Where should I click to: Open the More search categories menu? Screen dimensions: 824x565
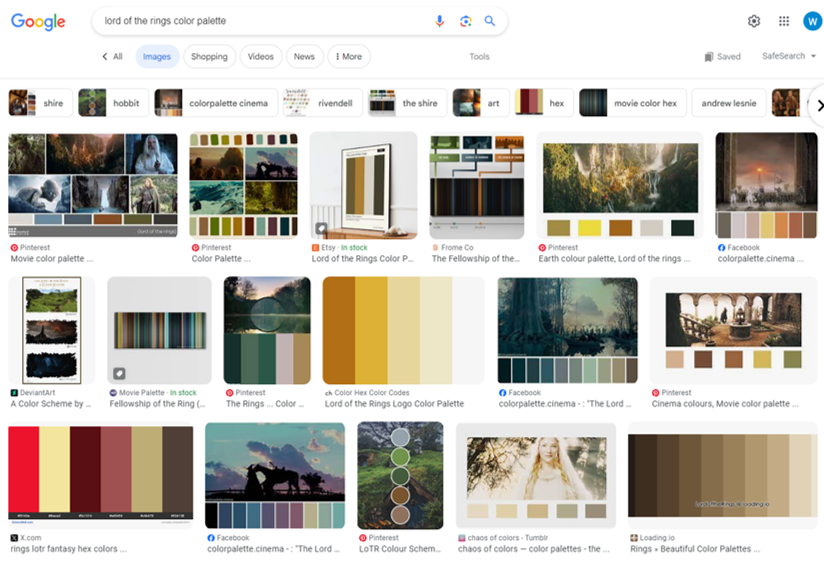pos(348,57)
